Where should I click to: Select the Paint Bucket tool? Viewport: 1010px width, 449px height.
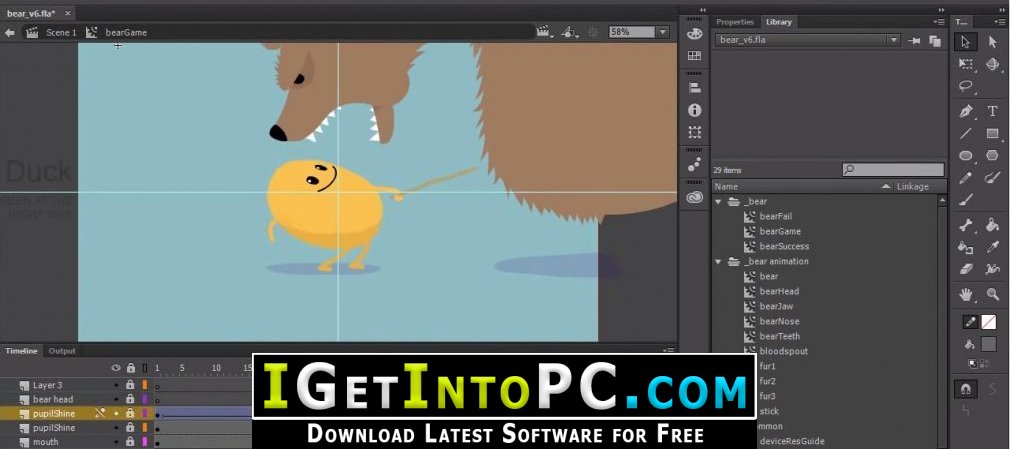pos(992,225)
